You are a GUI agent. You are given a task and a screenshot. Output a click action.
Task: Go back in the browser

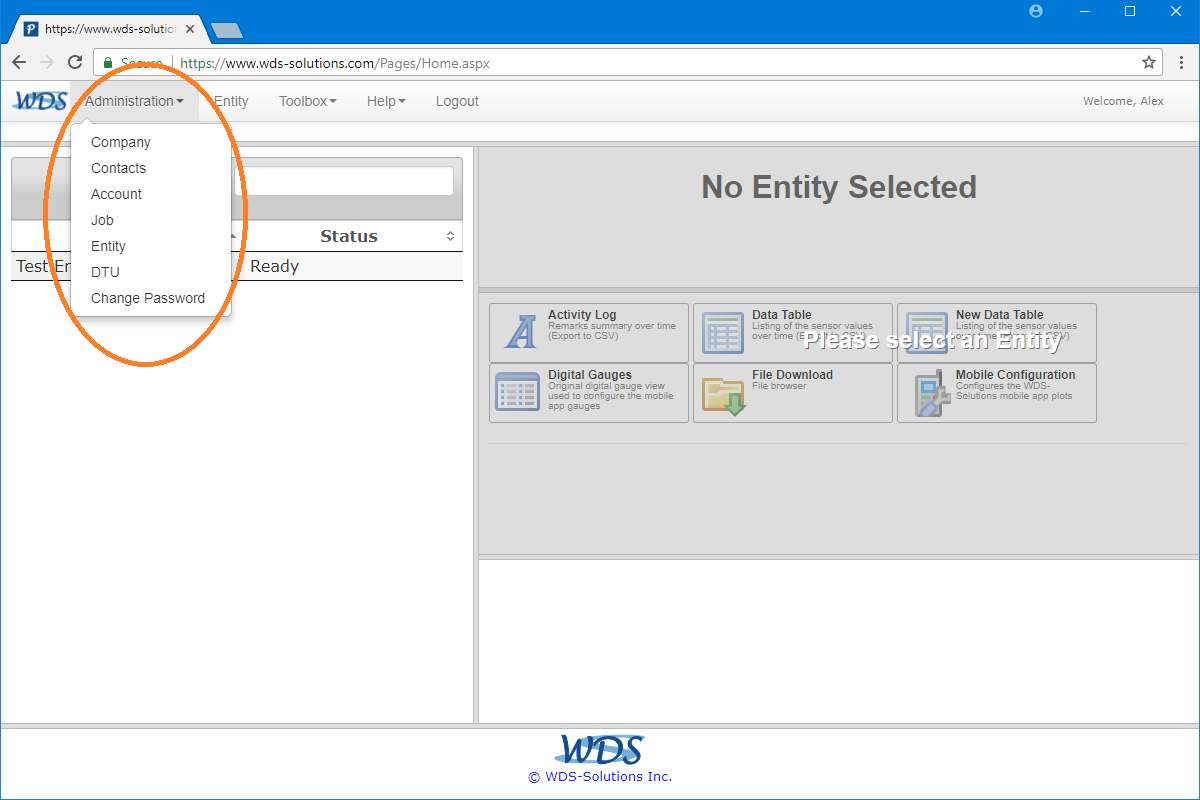[19, 62]
